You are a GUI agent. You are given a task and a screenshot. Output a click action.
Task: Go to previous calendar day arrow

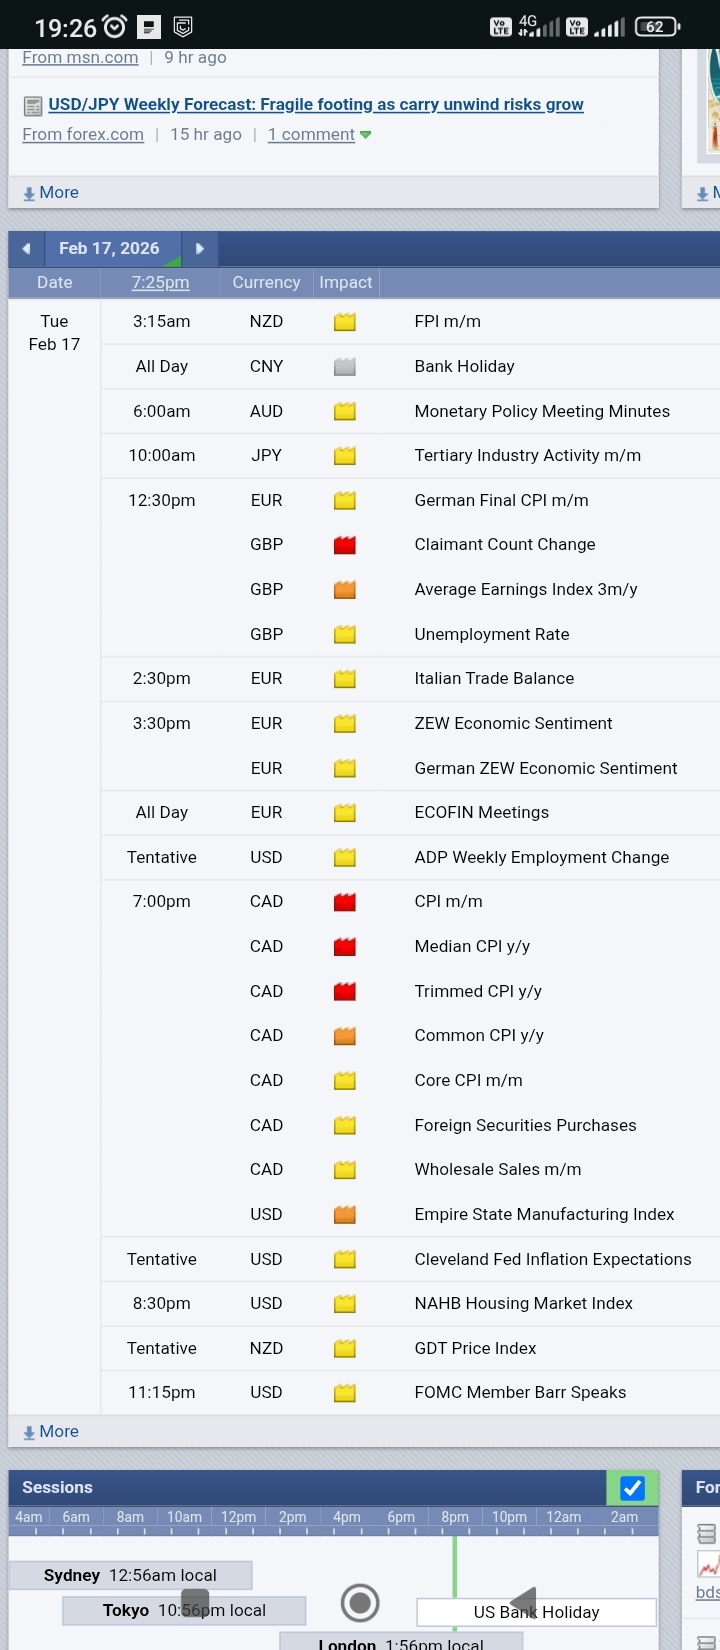pos(26,249)
